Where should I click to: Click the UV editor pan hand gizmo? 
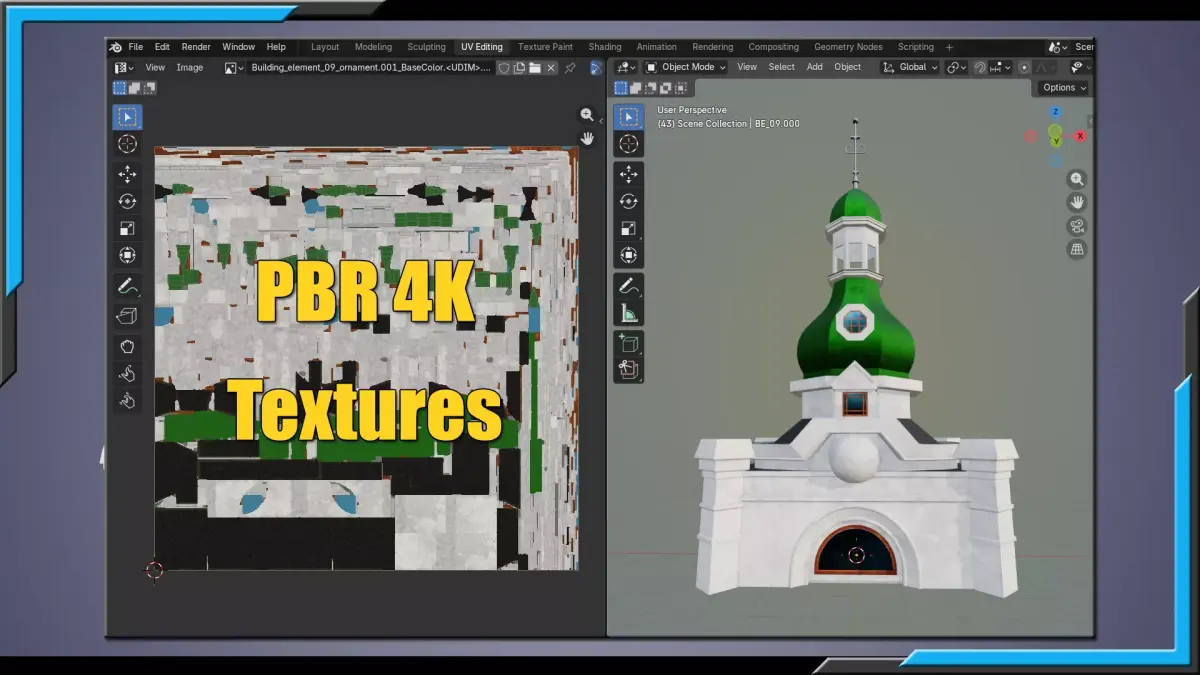click(x=587, y=138)
